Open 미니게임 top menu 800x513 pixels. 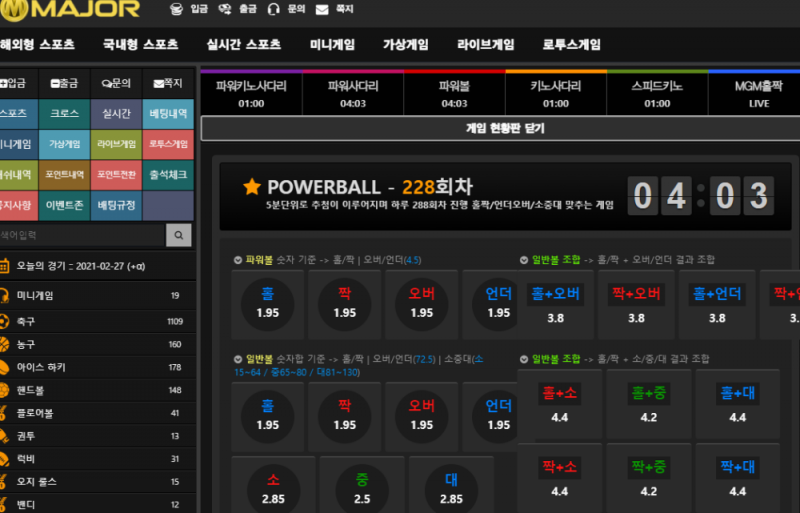(332, 45)
